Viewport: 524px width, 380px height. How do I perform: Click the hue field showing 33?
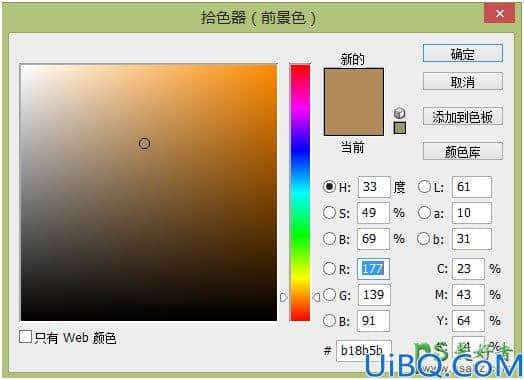coord(374,187)
